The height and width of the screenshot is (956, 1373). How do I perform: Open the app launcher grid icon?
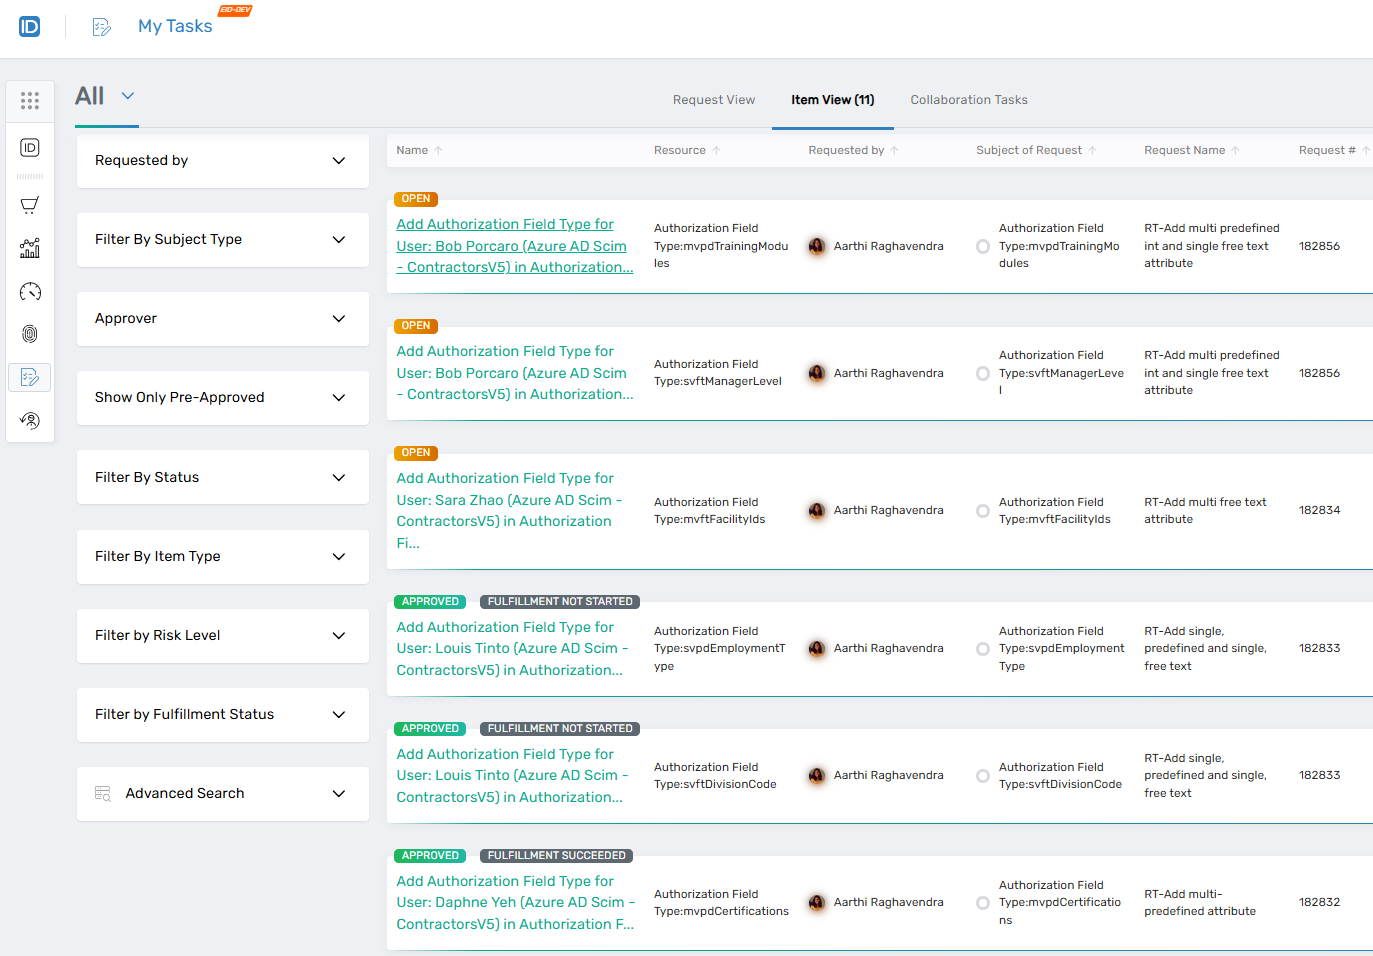click(x=29, y=101)
